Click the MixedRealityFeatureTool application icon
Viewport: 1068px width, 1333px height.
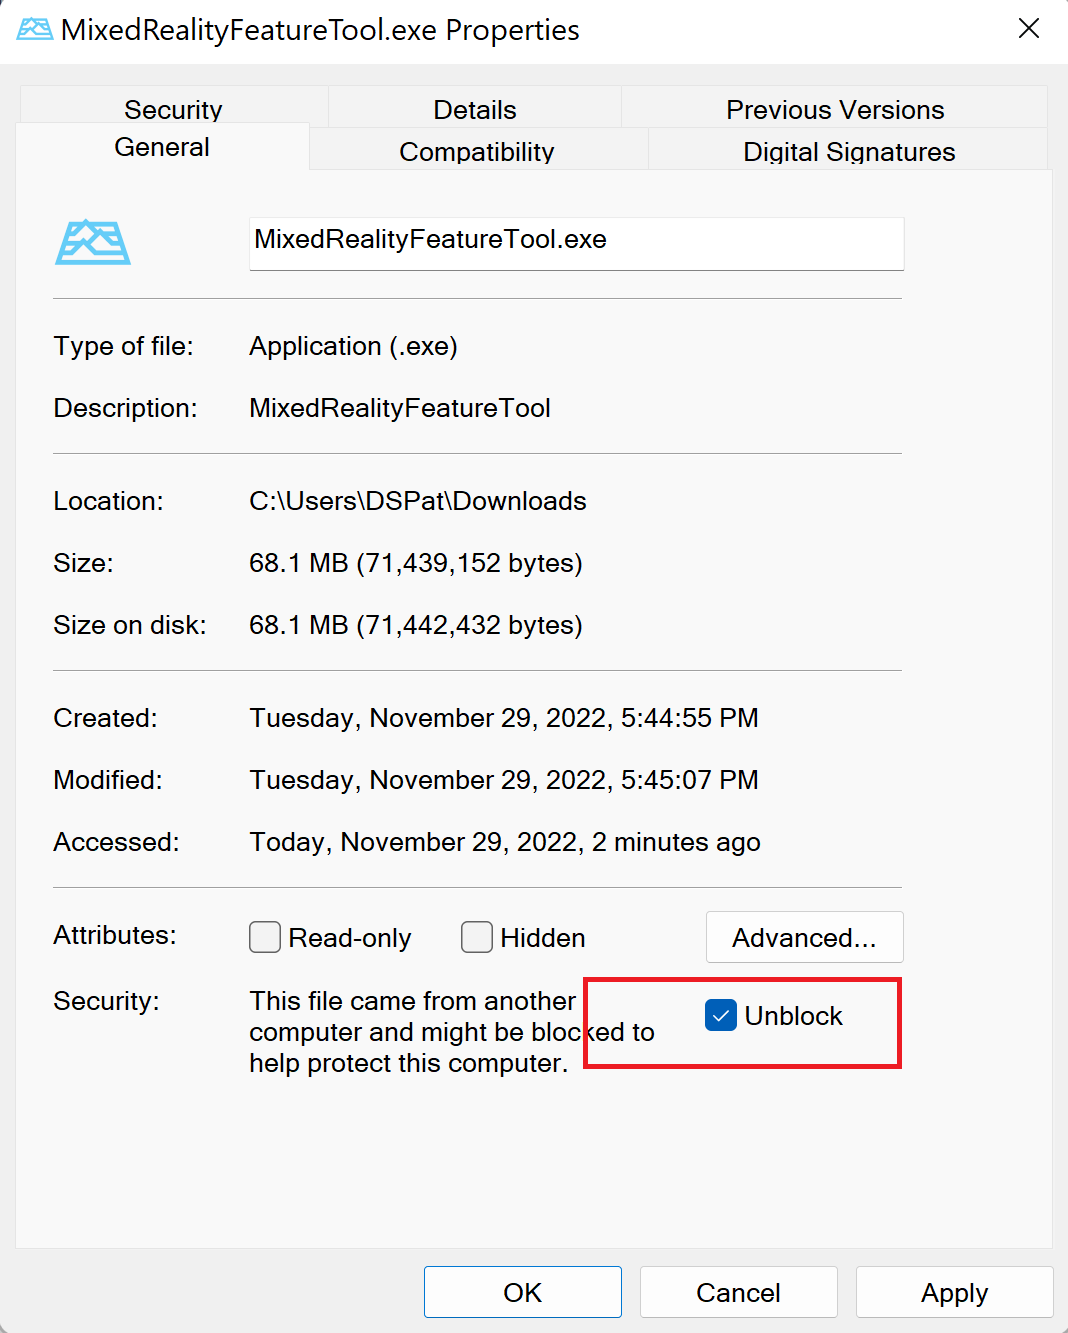coord(92,241)
